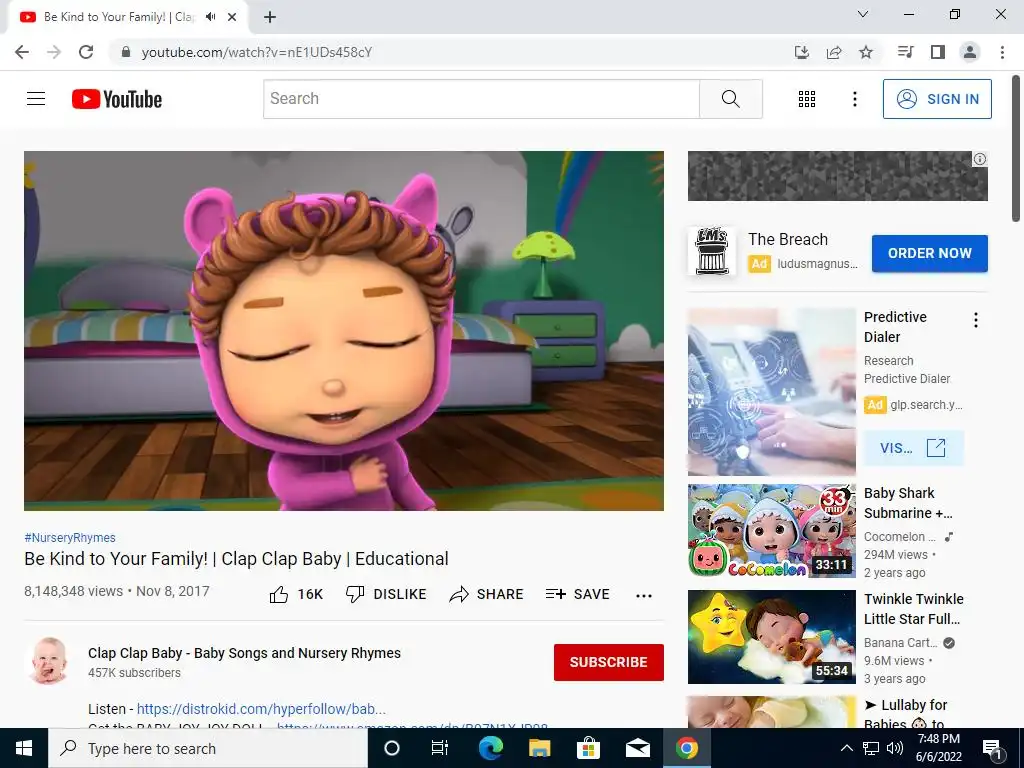Image resolution: width=1024 pixels, height=768 pixels.
Task: Click the video player to pause
Action: tap(344, 330)
